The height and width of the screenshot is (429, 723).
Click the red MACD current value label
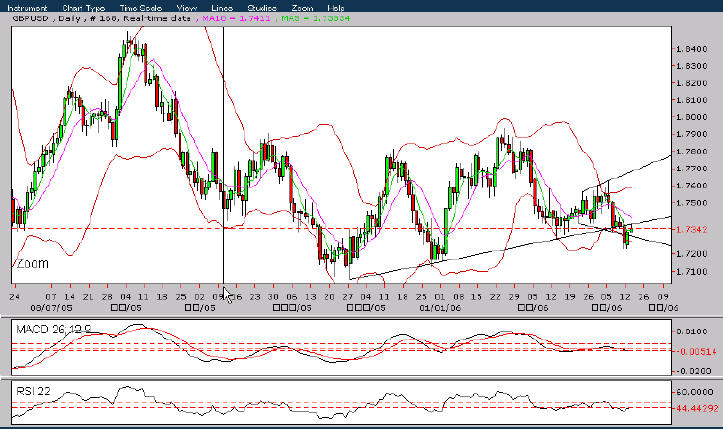(696, 352)
